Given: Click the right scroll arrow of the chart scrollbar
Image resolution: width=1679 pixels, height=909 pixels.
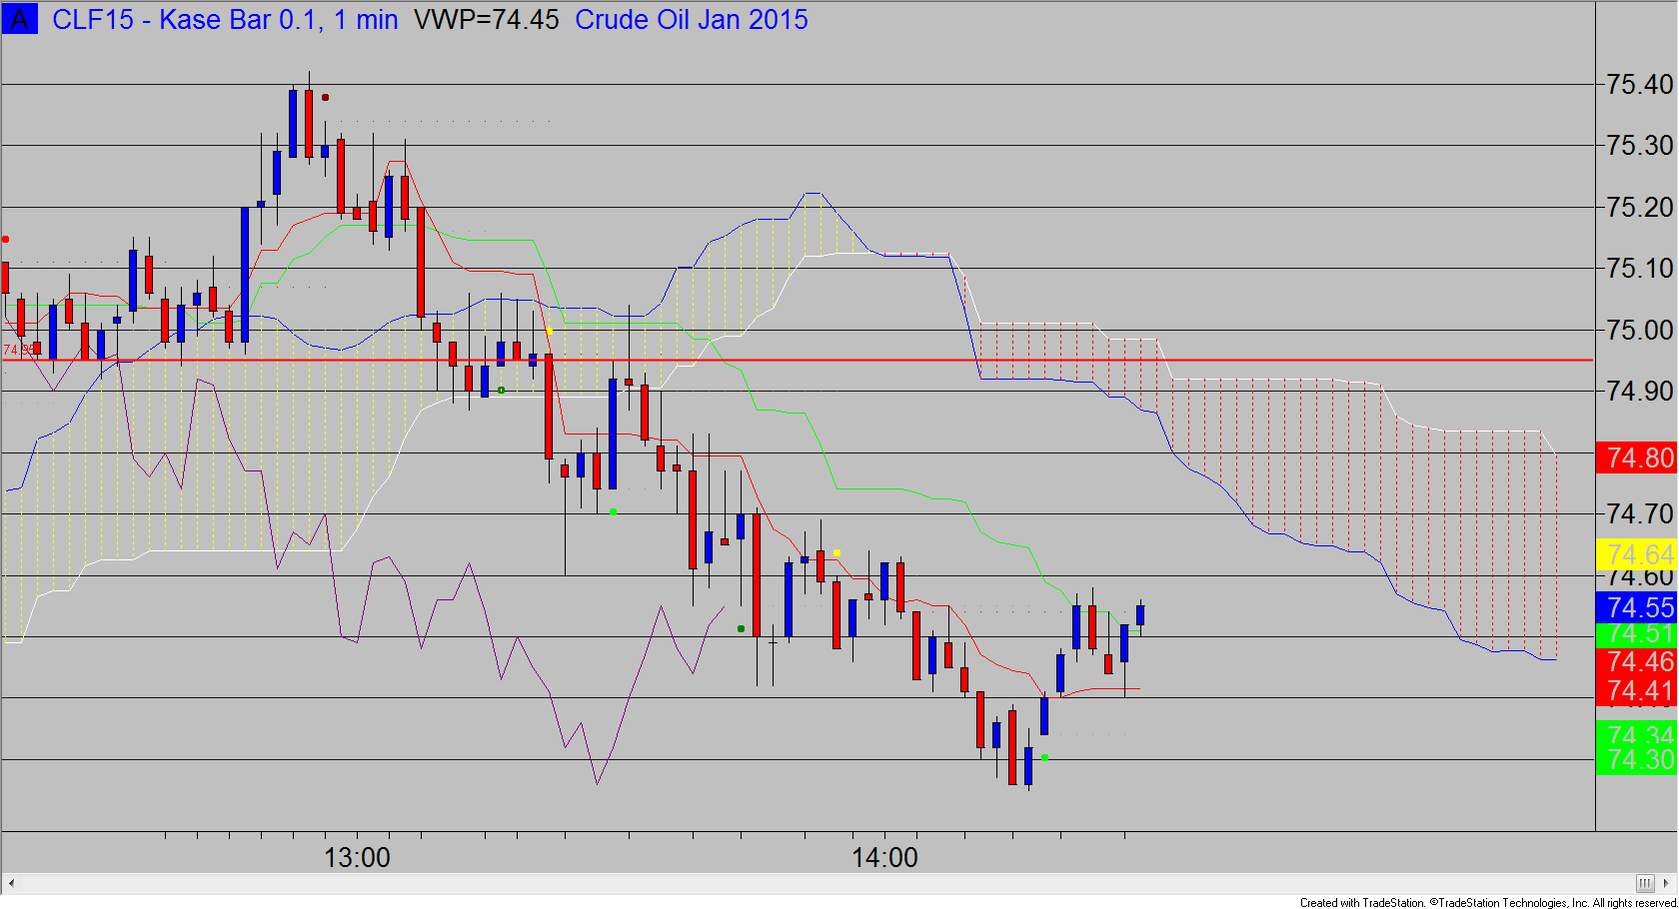Looking at the screenshot, I should coord(1668,883).
